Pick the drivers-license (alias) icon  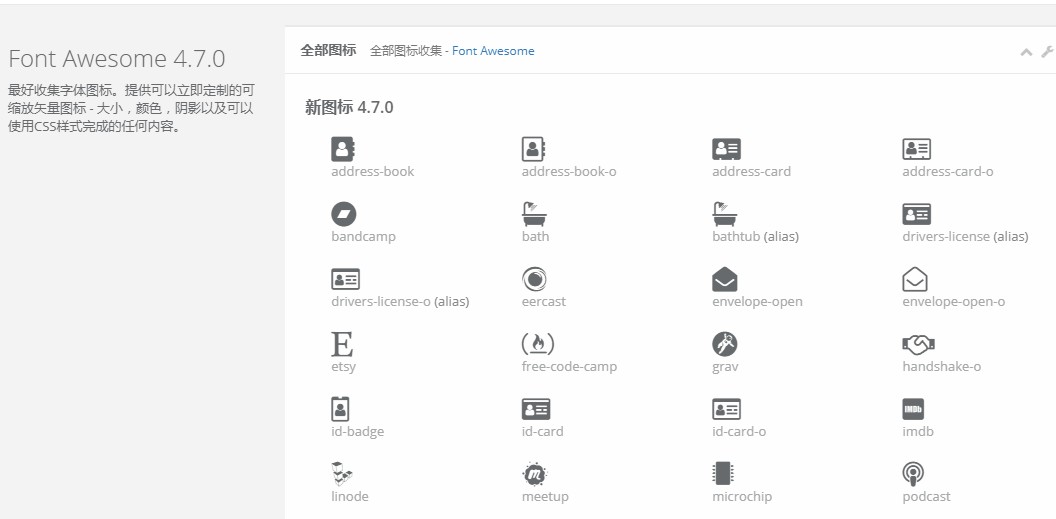click(917, 214)
